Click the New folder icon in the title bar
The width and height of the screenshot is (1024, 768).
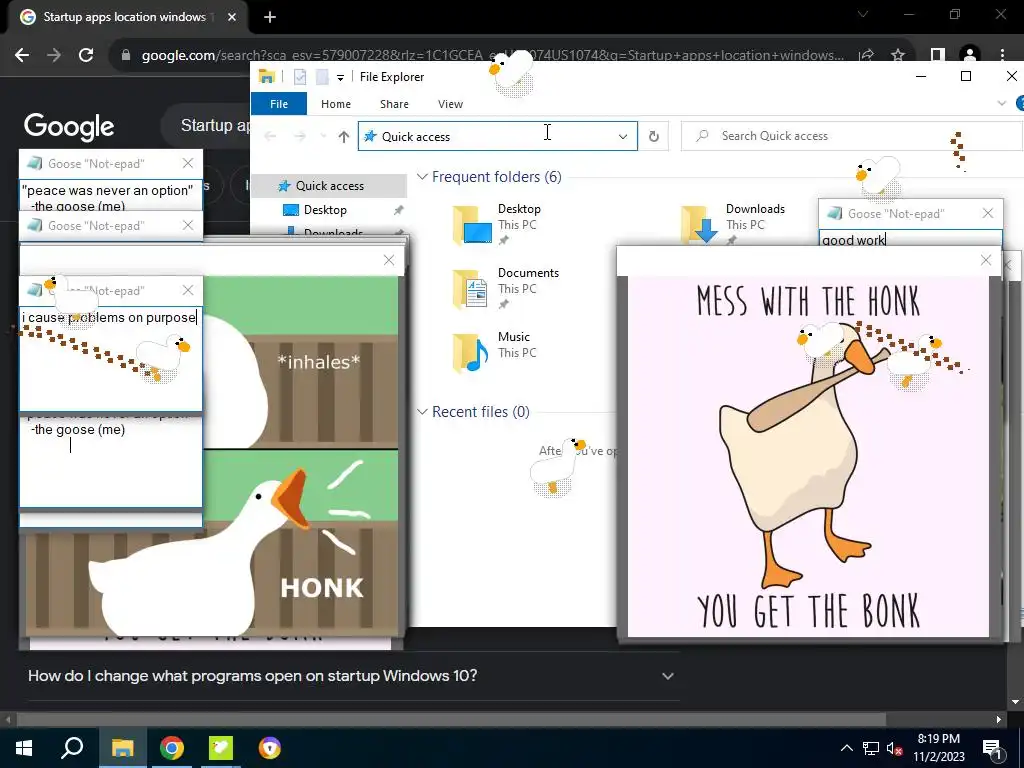click(322, 77)
